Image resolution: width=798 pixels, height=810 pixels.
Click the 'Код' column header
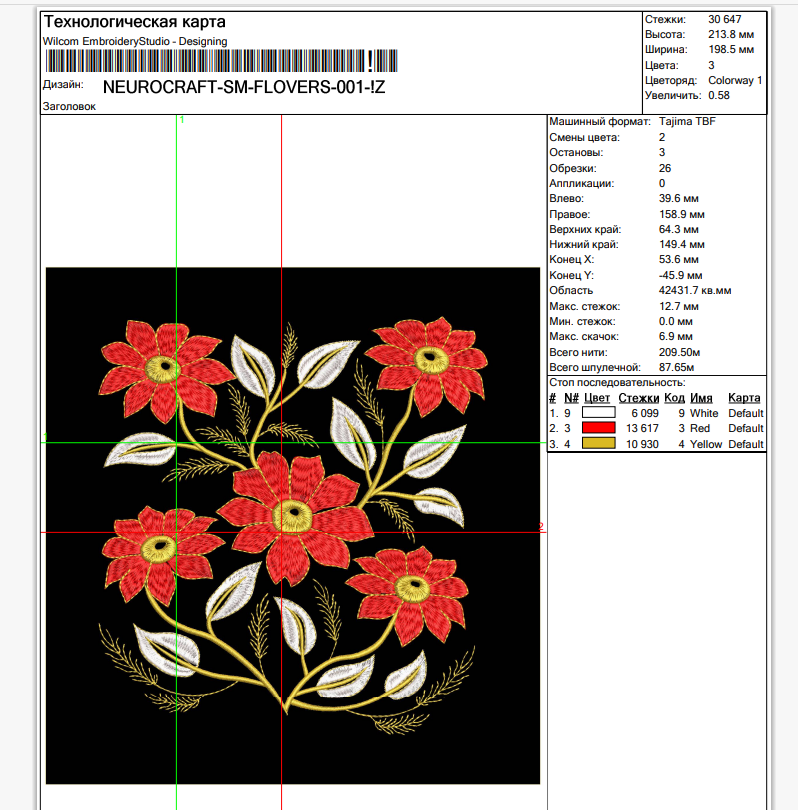click(674, 398)
